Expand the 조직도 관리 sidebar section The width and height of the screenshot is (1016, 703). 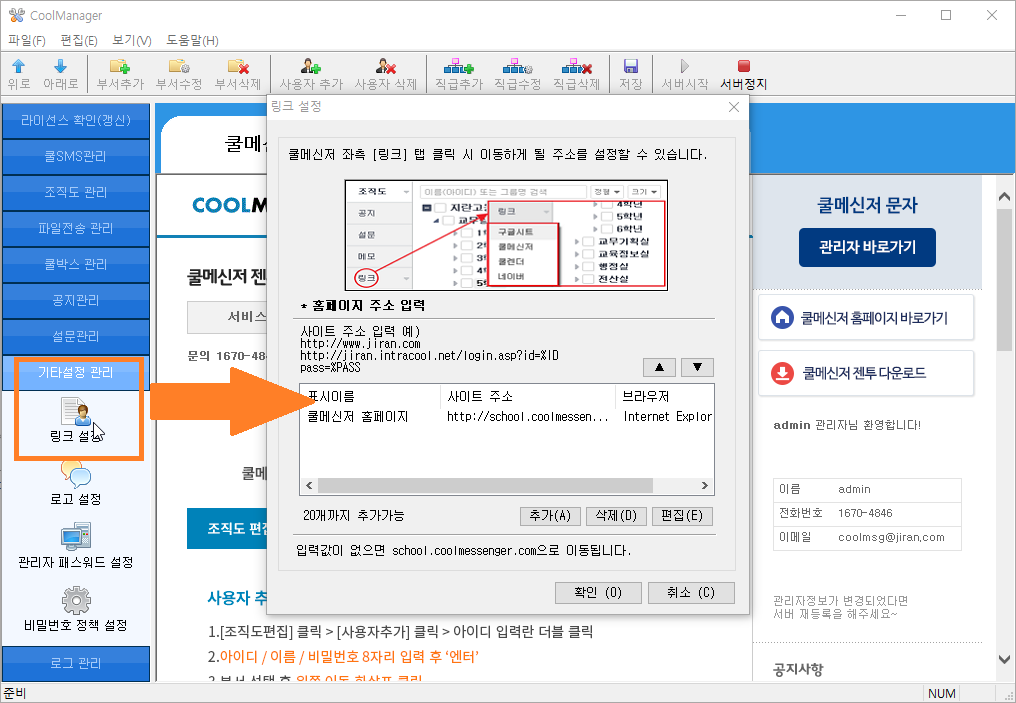(x=76, y=192)
